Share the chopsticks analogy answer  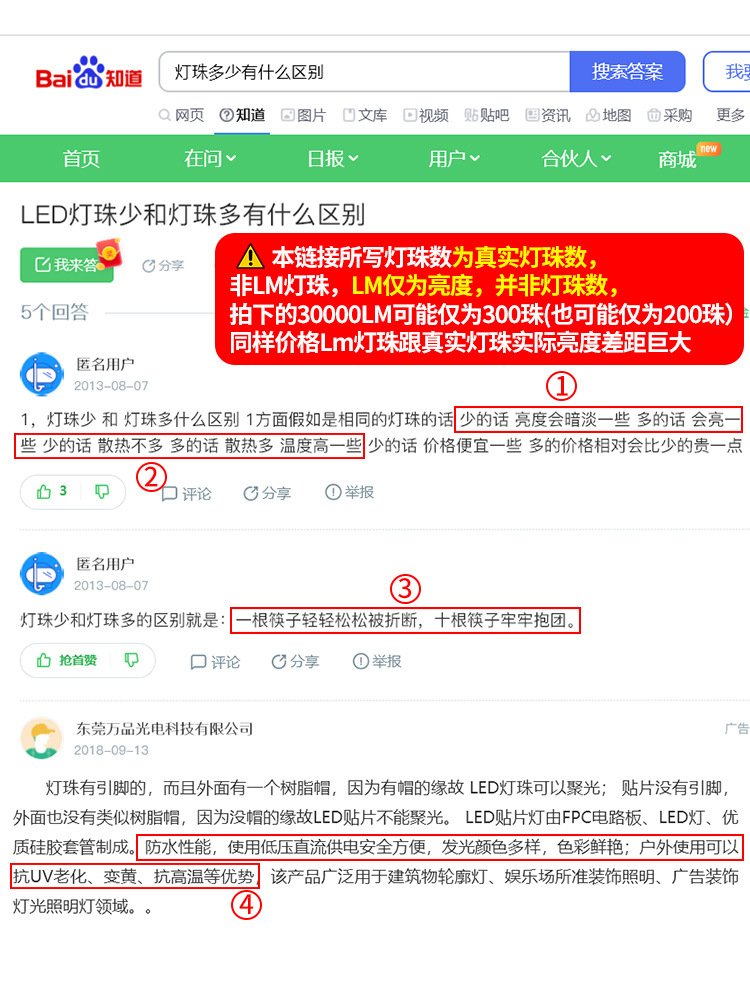pyautogui.click(x=295, y=661)
